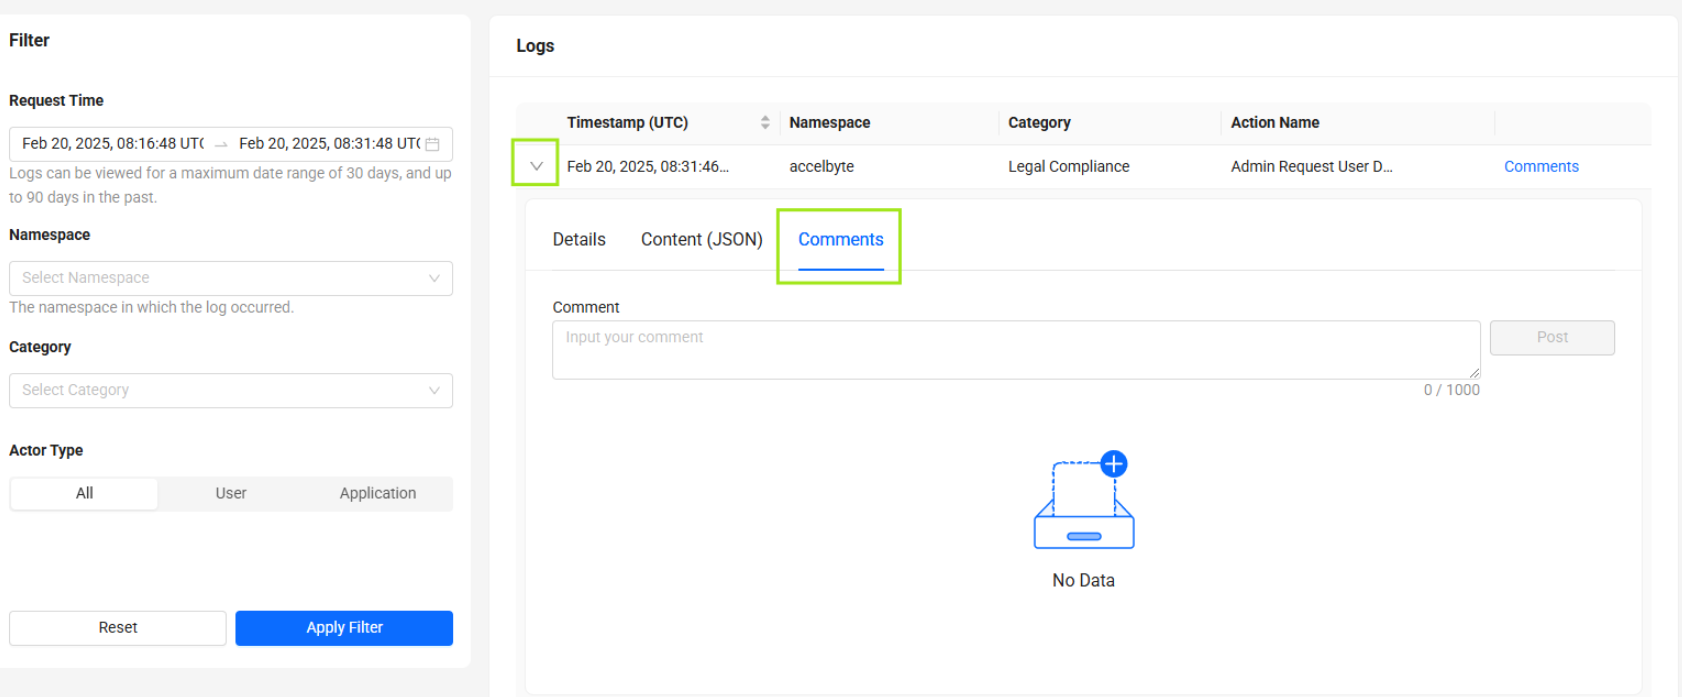Click the No Data text
This screenshot has width=1682, height=697.
pyautogui.click(x=1083, y=580)
